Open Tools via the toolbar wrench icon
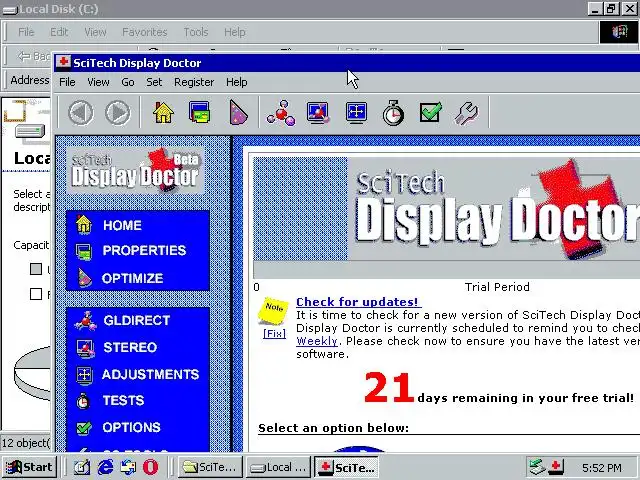Viewport: 640px width, 480px height. point(466,113)
